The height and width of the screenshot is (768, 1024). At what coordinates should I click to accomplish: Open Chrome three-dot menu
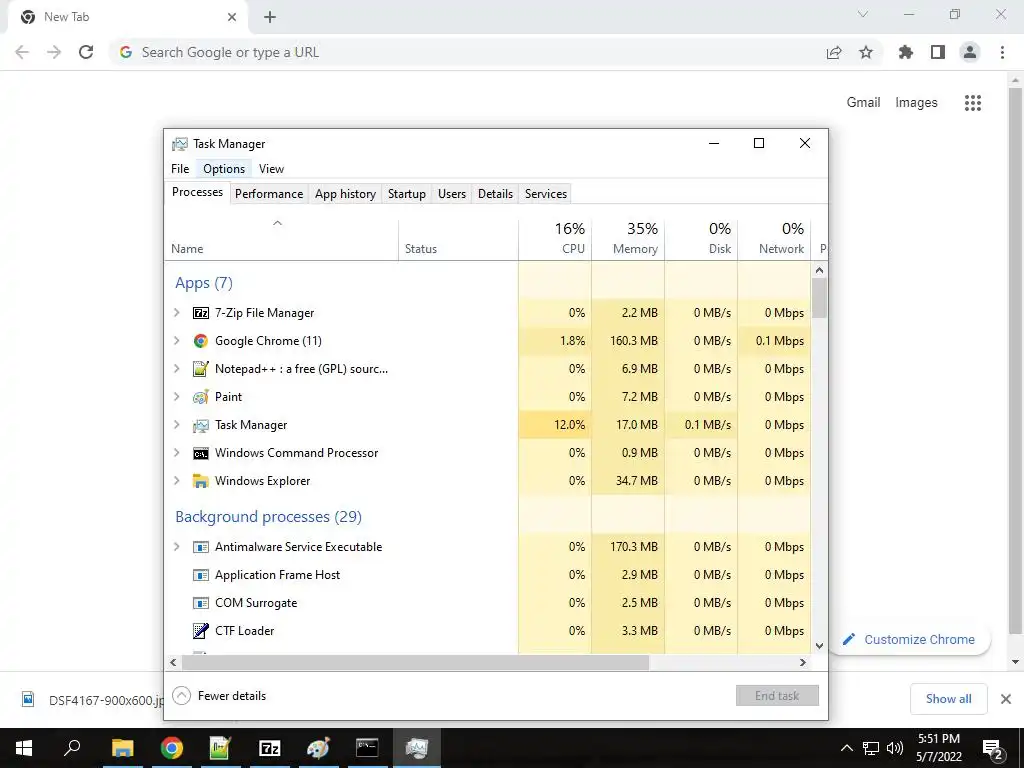[x=1002, y=52]
